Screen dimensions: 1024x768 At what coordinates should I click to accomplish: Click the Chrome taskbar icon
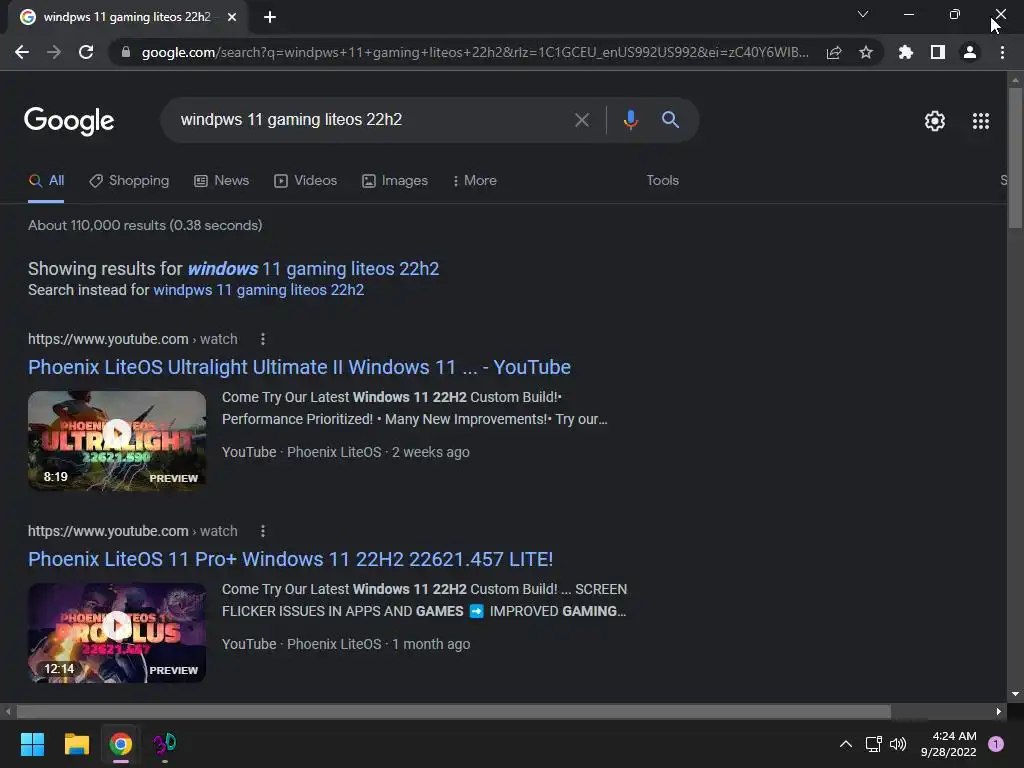(121, 744)
